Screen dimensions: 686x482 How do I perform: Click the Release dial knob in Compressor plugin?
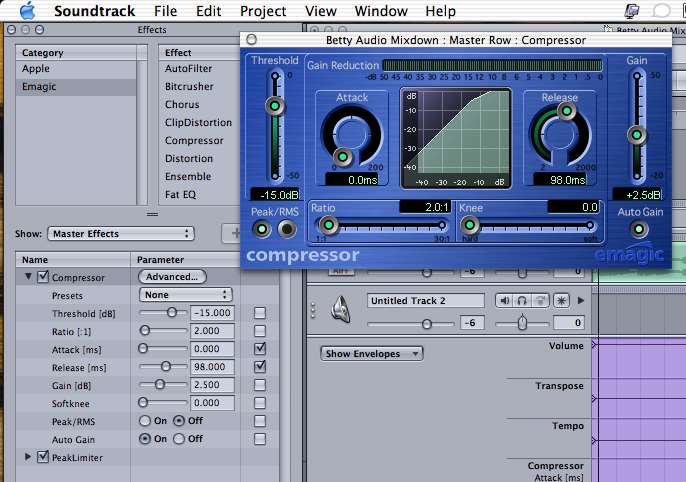[566, 111]
